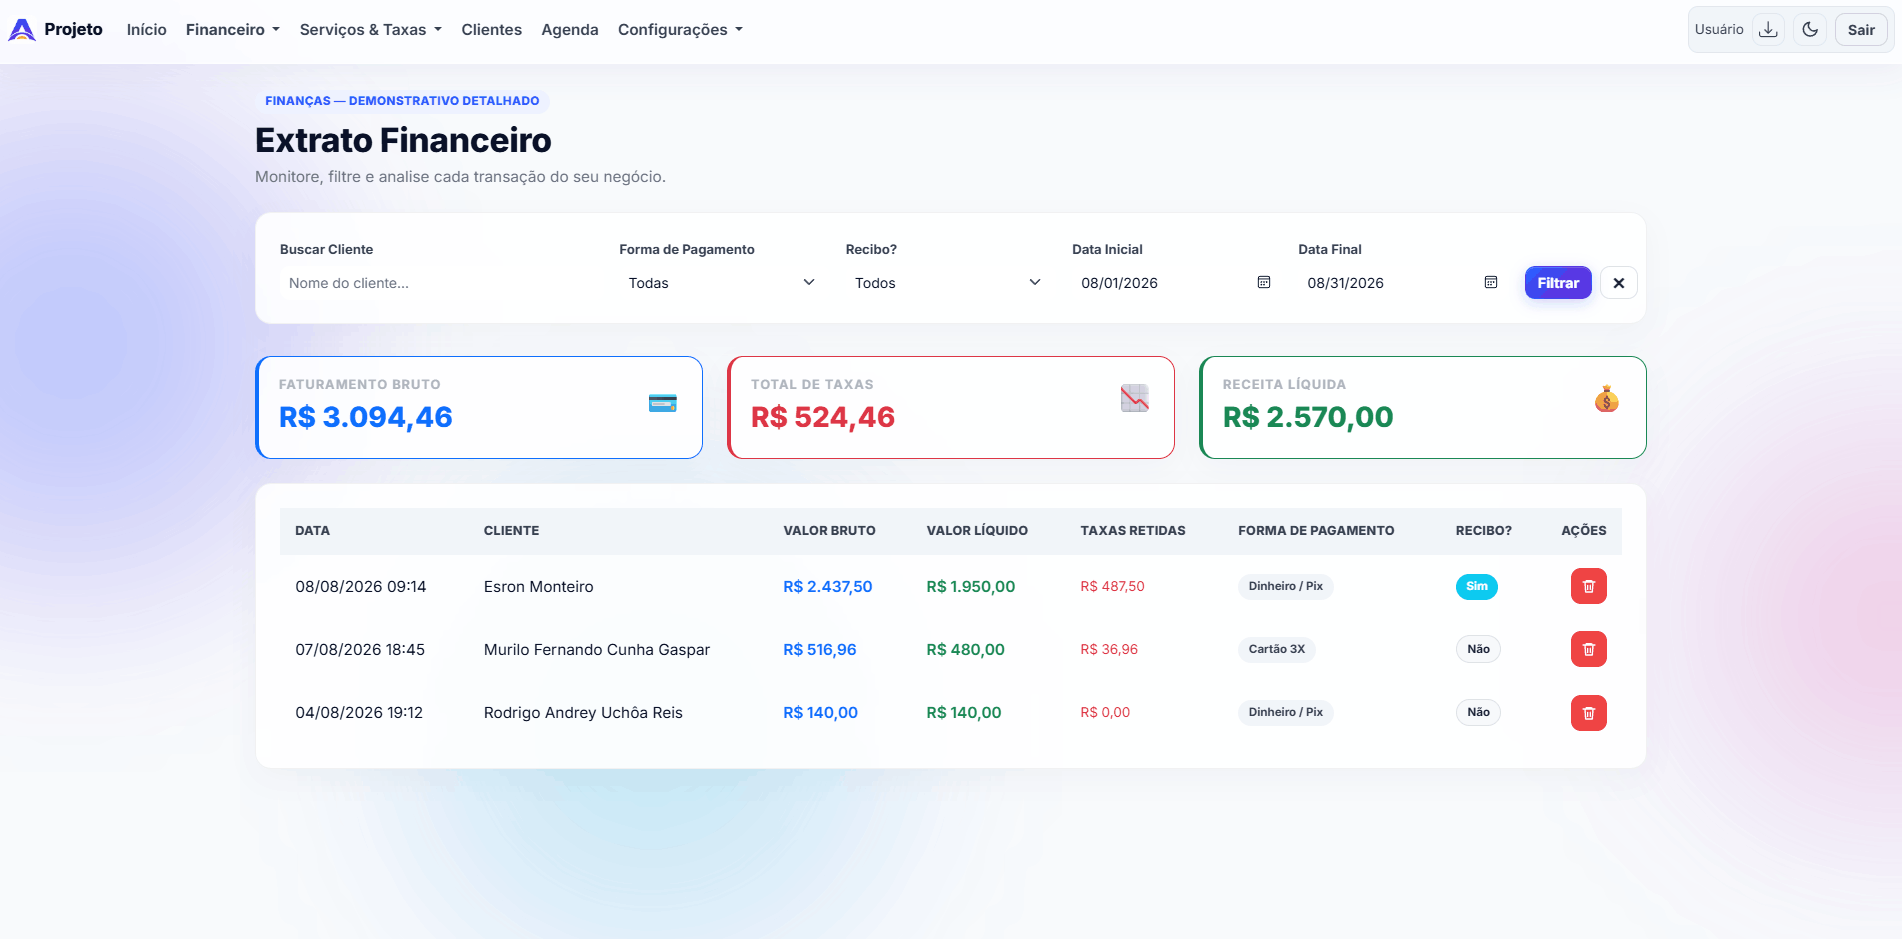
Task: Click the Finanças — Demonstrativo Detalhado tag
Action: click(402, 101)
